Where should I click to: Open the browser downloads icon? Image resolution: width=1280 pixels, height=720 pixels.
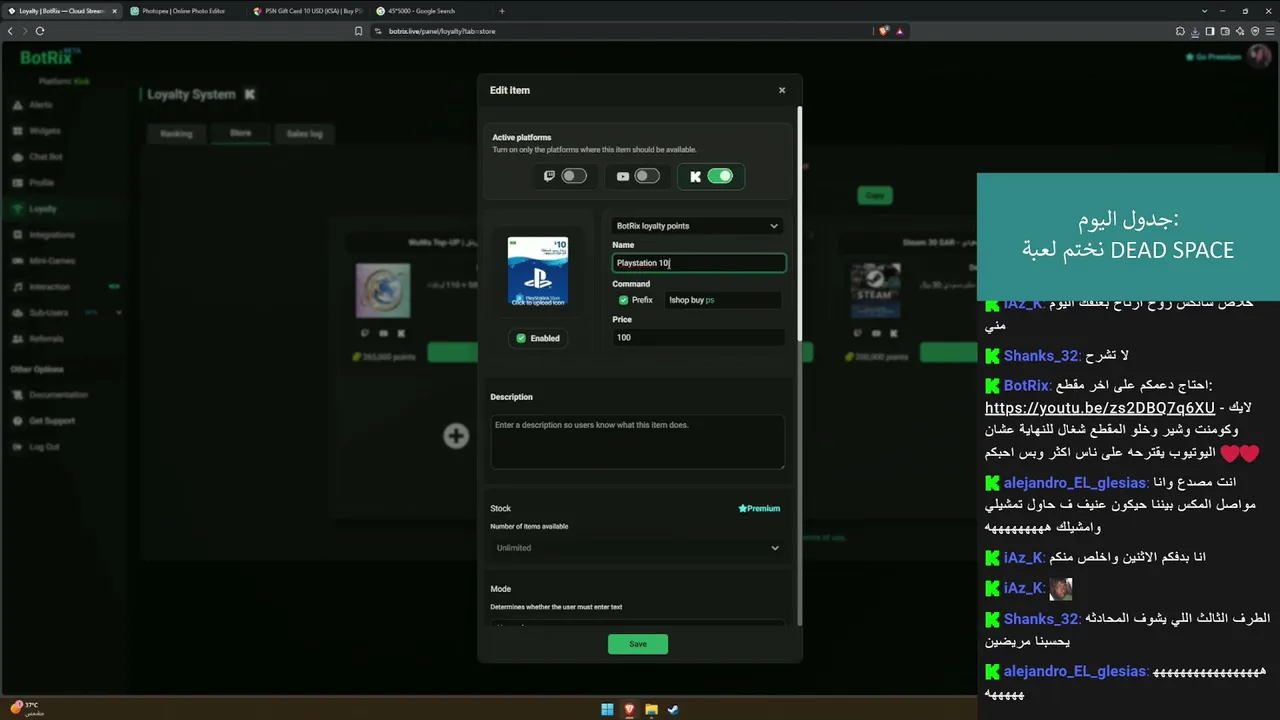1195,31
